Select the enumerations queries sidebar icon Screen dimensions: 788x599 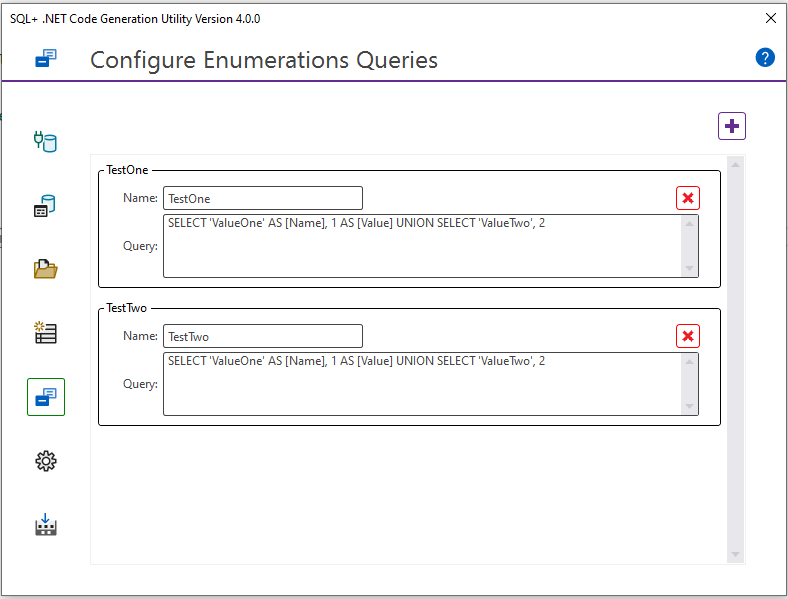click(x=46, y=397)
